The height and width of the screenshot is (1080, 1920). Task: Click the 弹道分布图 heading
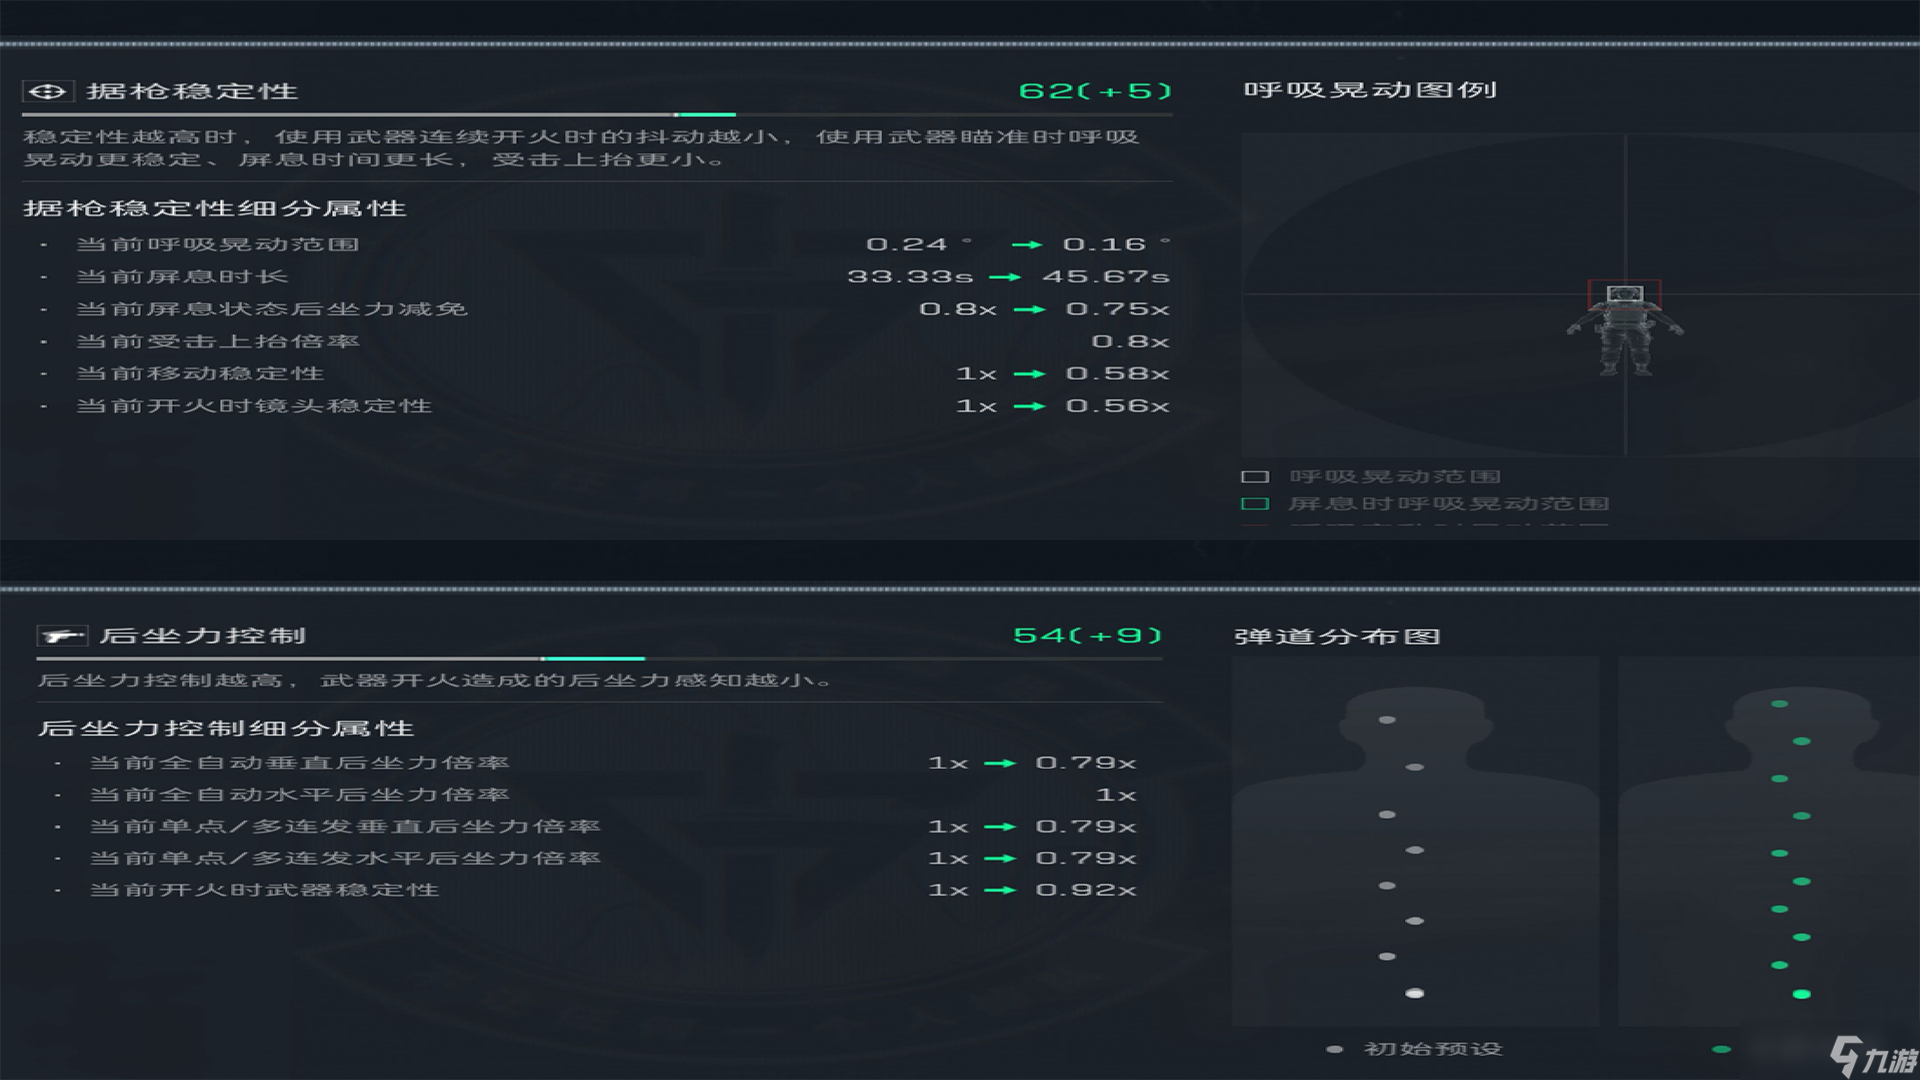[1336, 637]
